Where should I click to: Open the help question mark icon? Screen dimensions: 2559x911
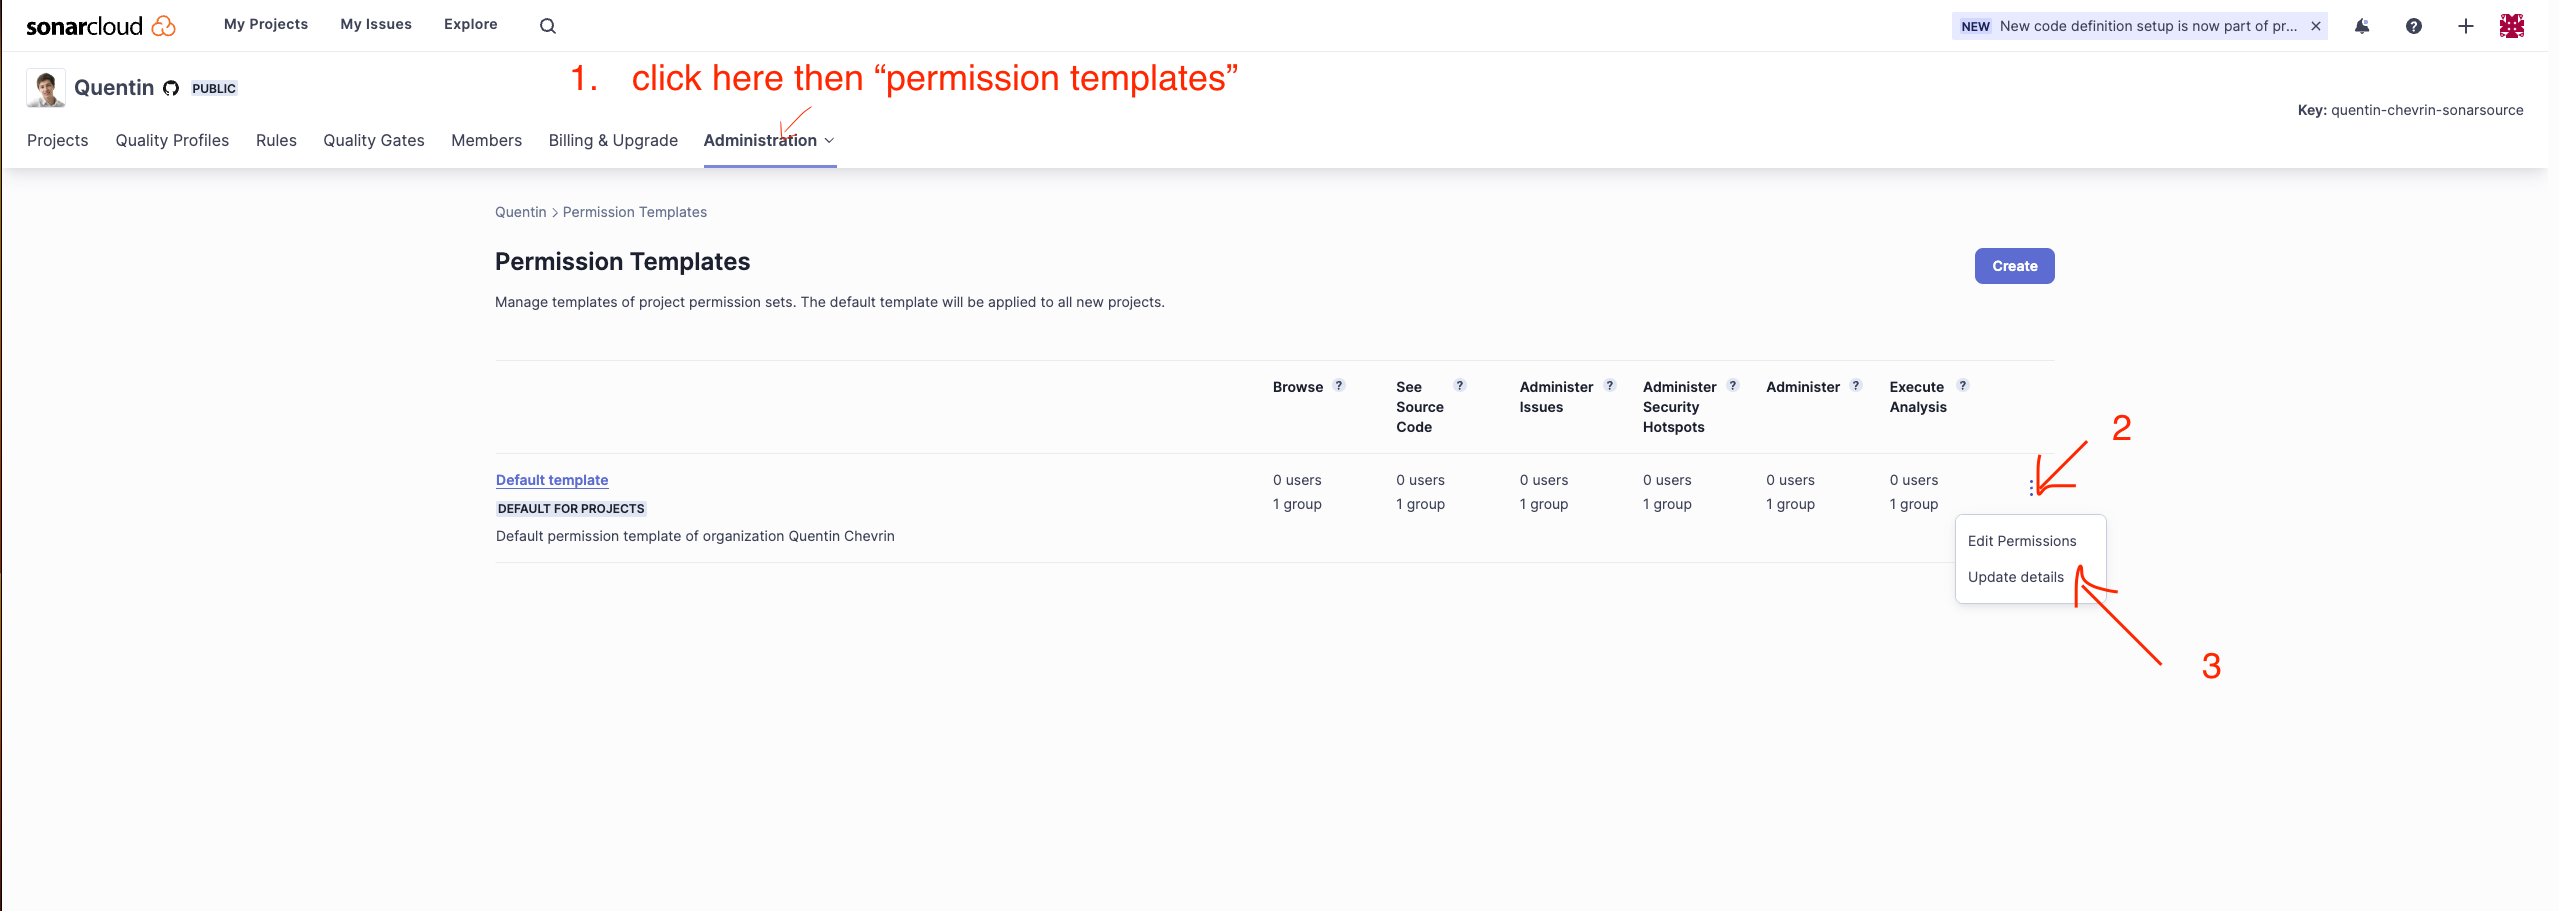coord(2413,25)
